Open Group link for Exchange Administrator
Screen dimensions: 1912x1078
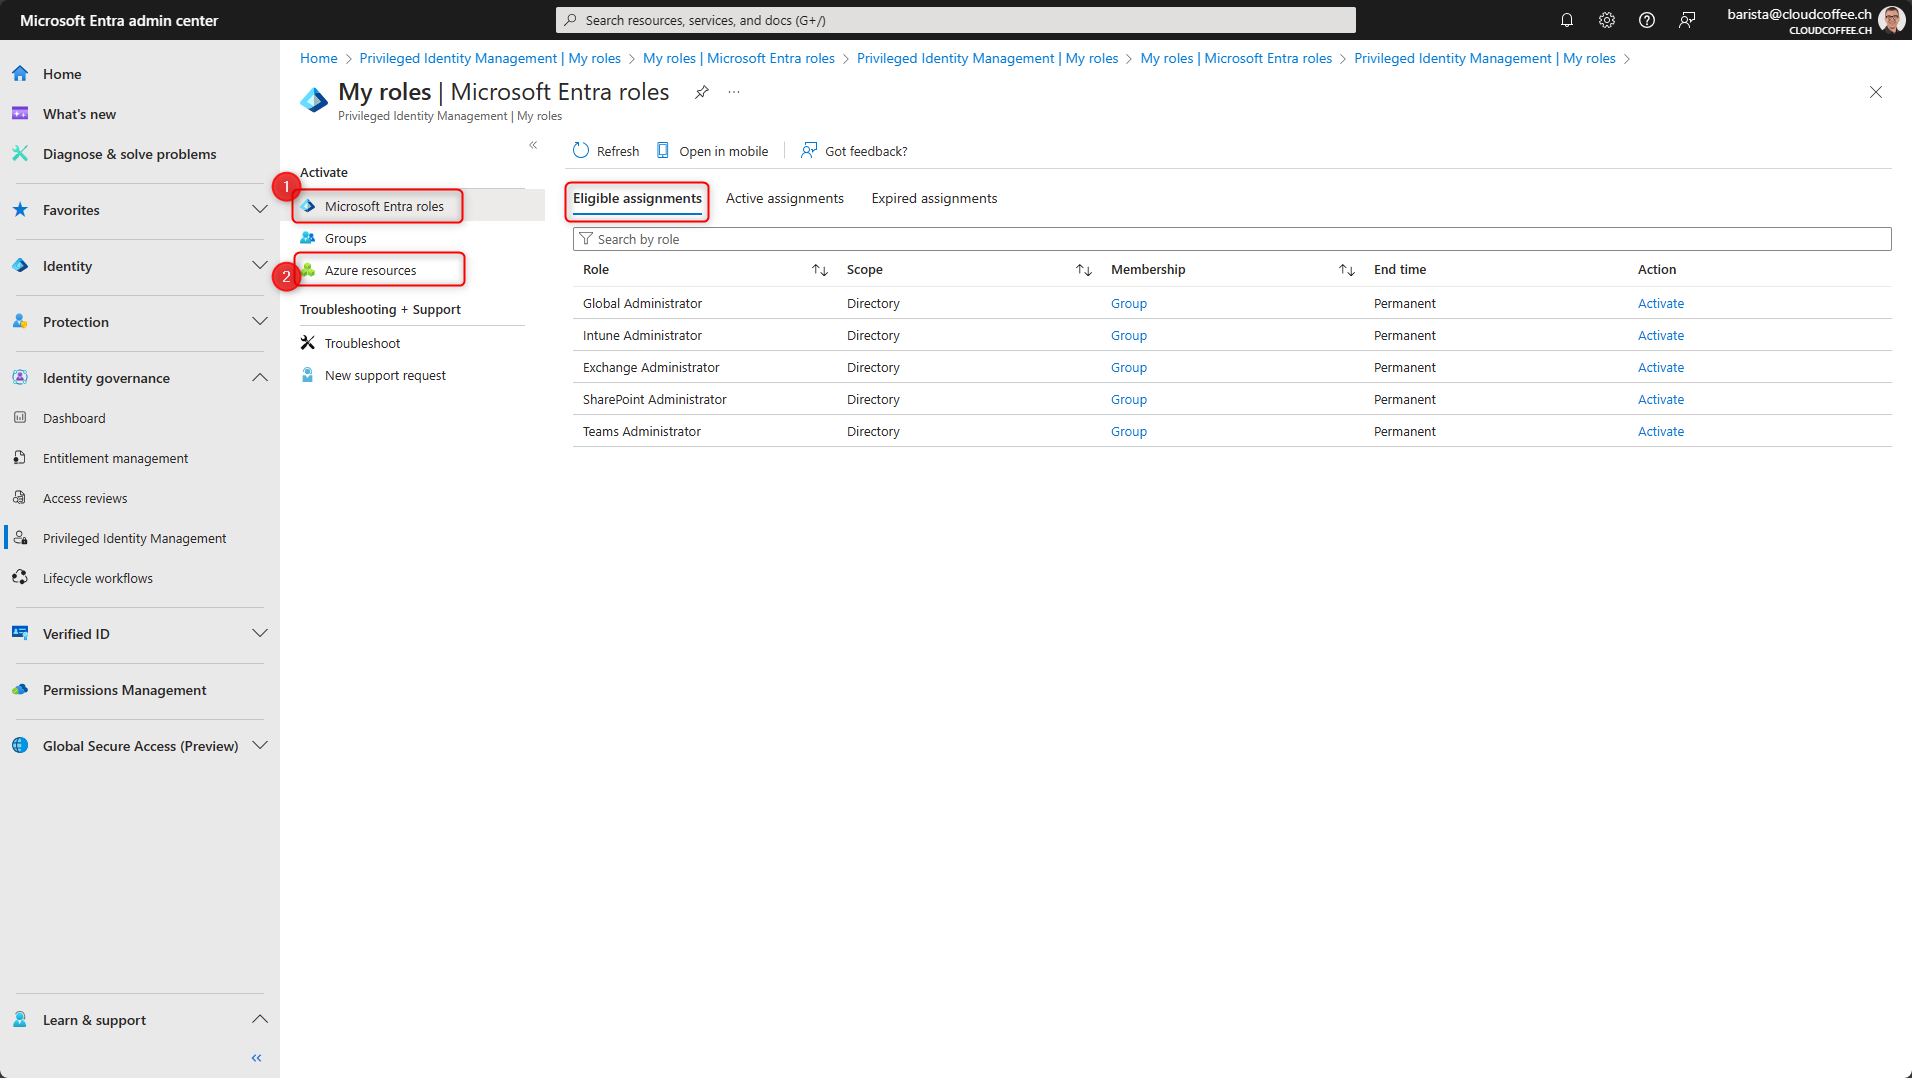point(1128,367)
